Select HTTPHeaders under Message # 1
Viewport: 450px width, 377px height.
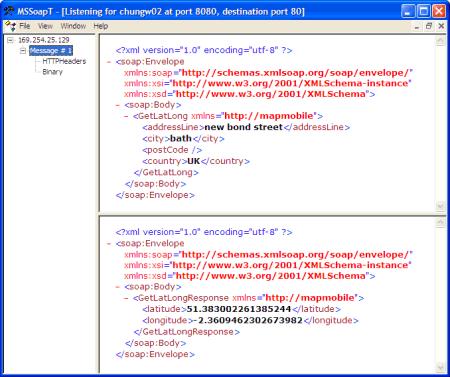[64, 61]
